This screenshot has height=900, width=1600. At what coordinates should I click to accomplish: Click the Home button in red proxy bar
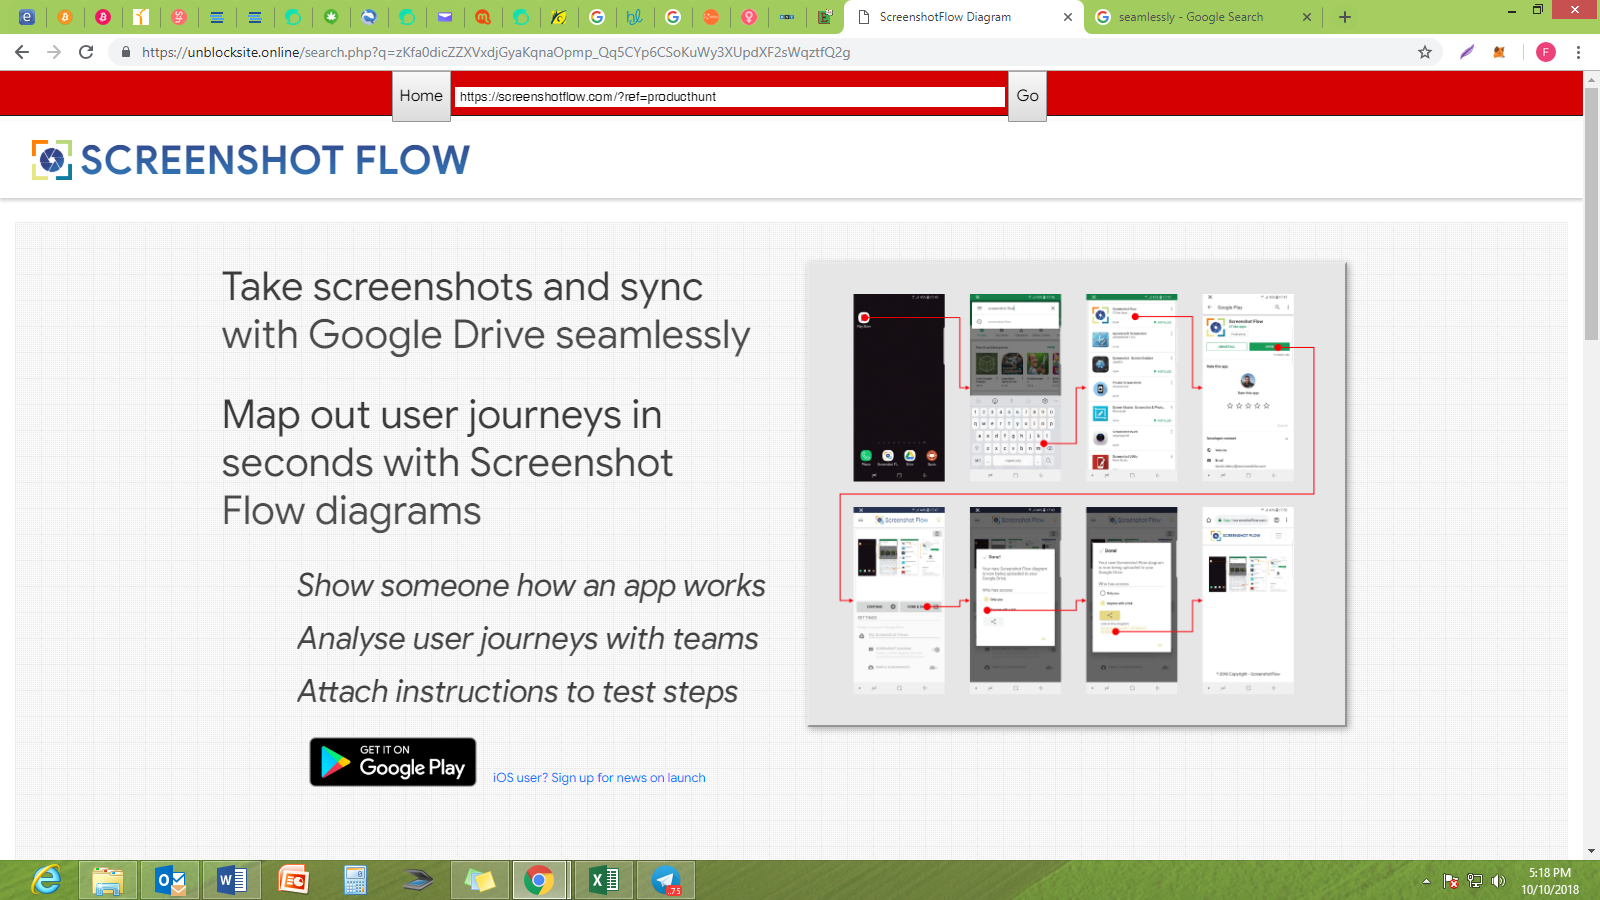click(x=421, y=96)
